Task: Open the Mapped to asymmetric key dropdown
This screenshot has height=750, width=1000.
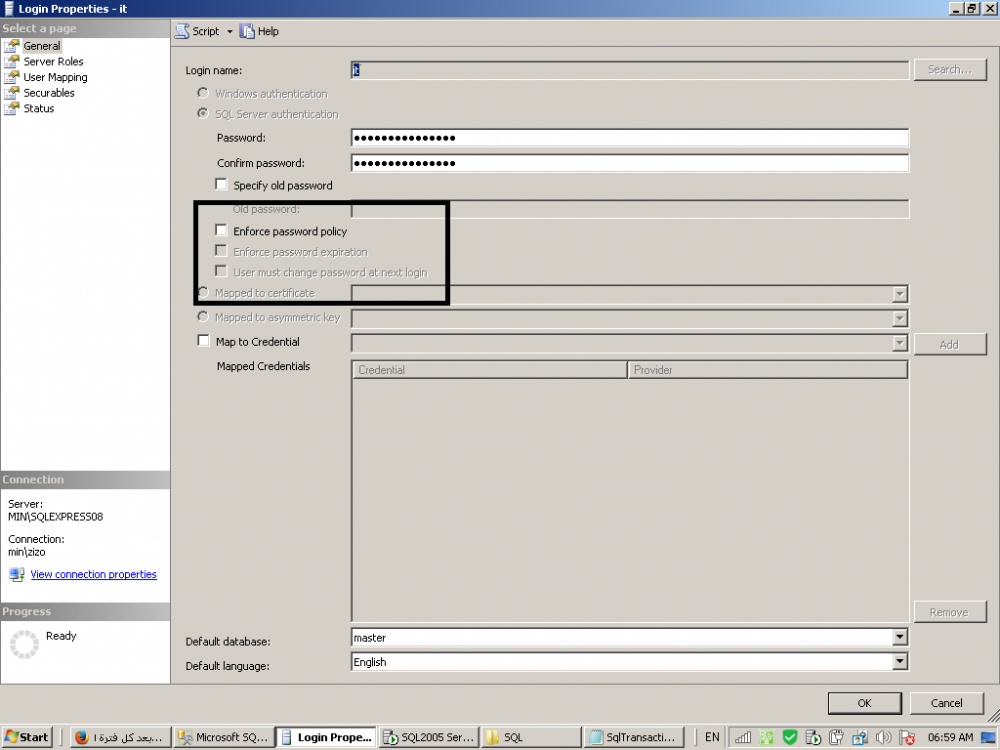Action: coord(899,318)
